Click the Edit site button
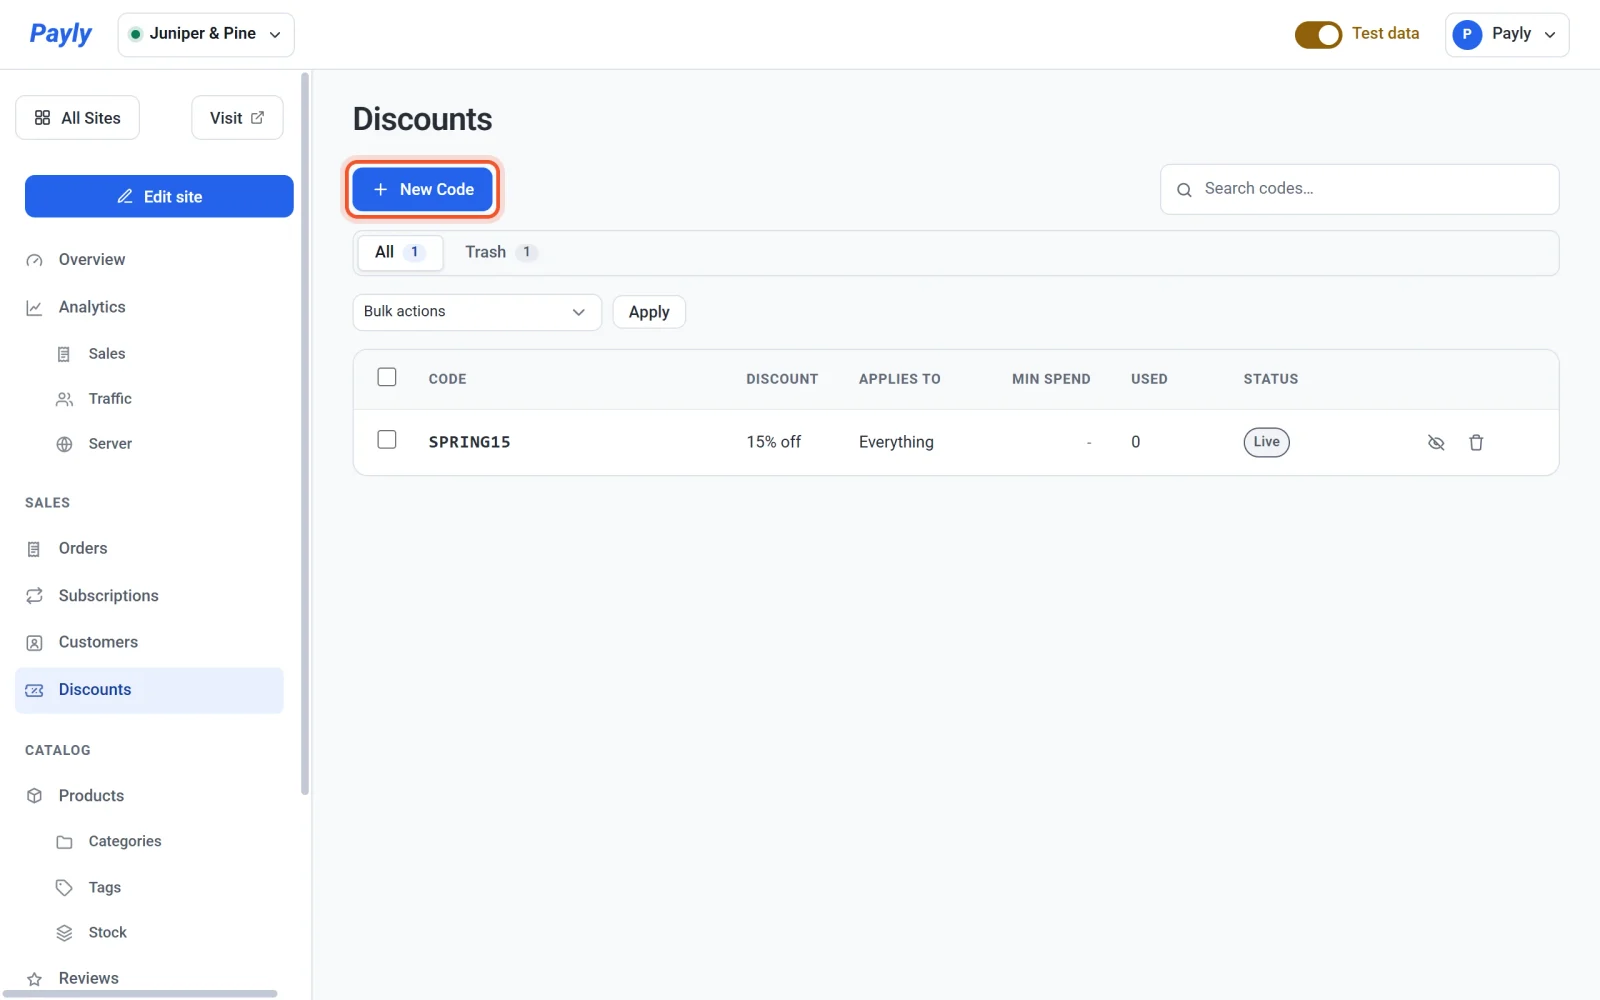 159,196
